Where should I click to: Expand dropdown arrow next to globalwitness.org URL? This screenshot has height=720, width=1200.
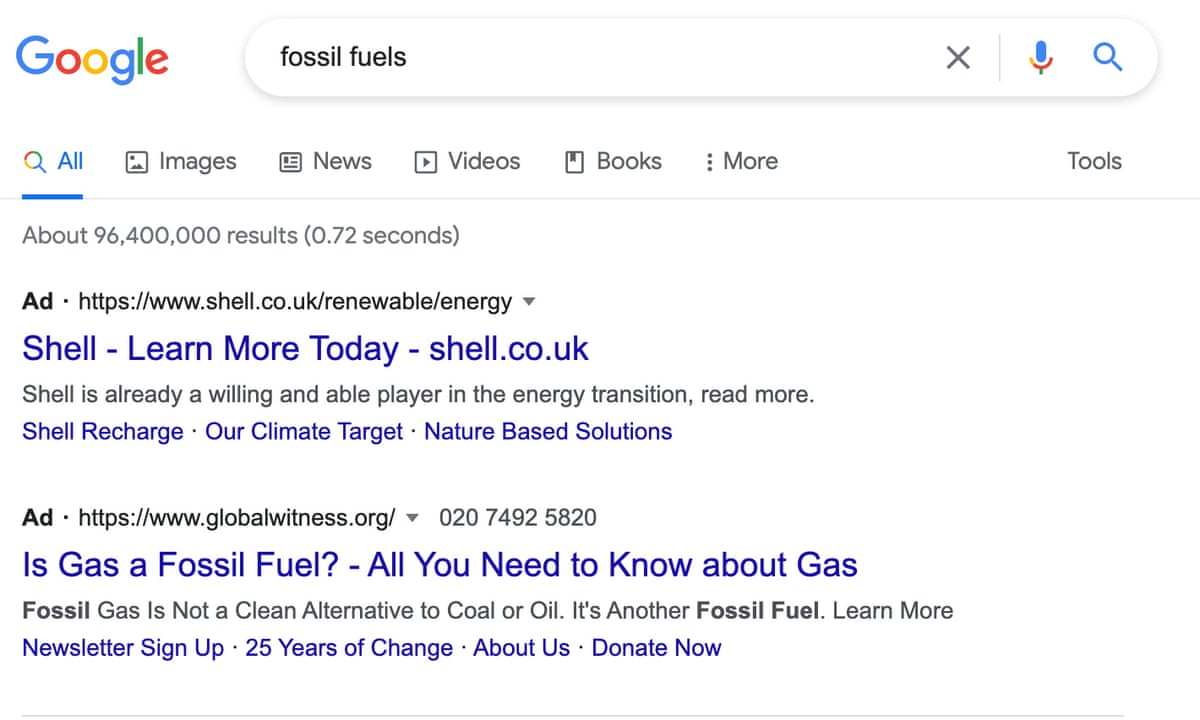tap(410, 517)
